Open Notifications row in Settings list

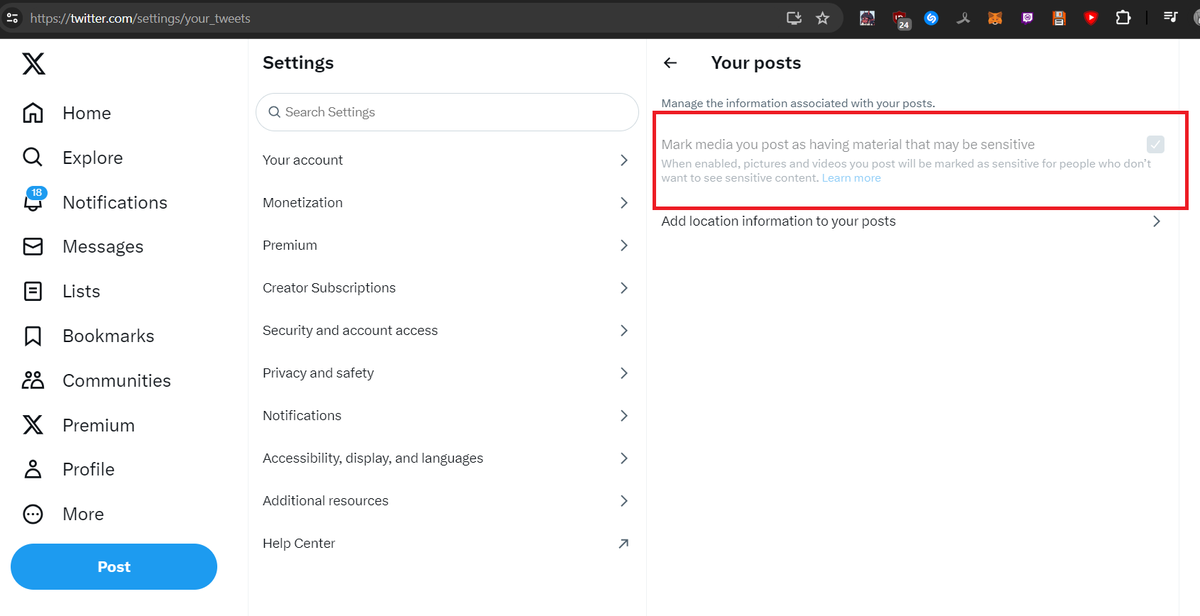point(447,415)
